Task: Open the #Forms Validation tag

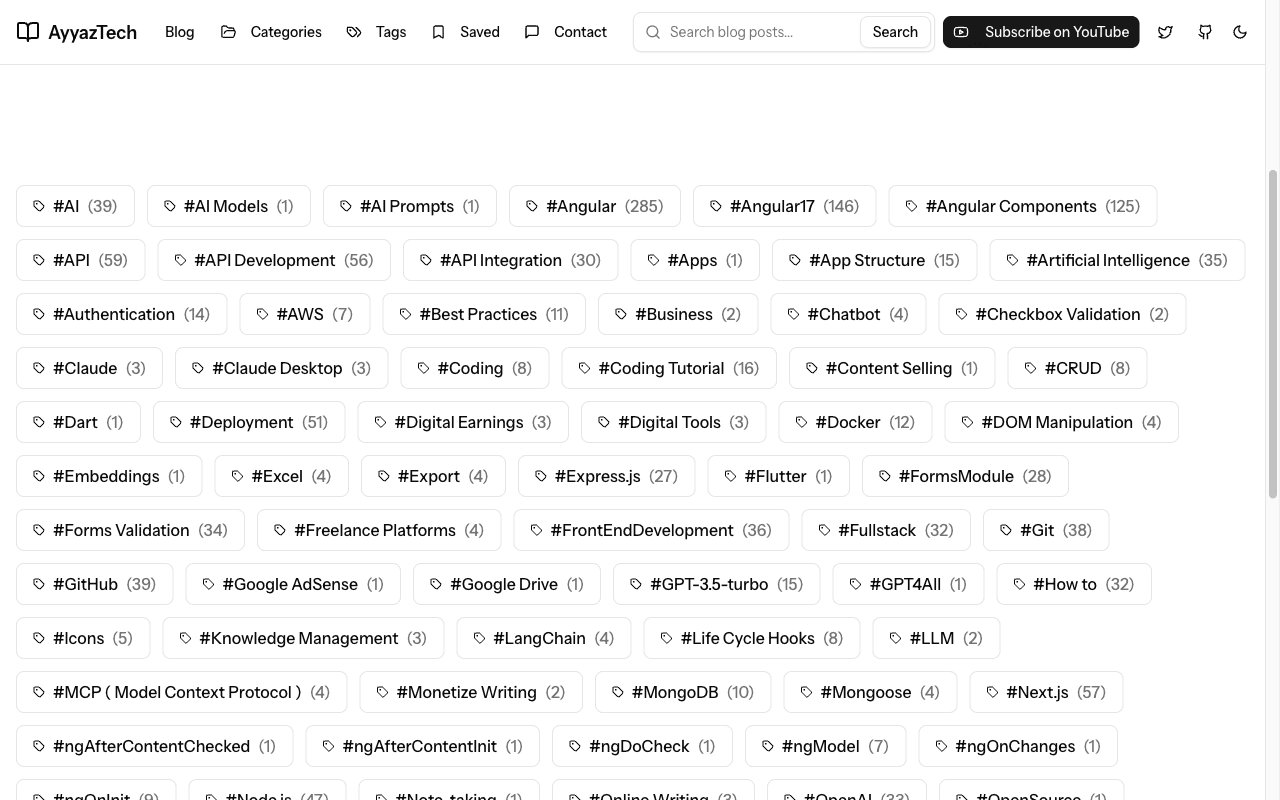Action: pyautogui.click(x=131, y=530)
